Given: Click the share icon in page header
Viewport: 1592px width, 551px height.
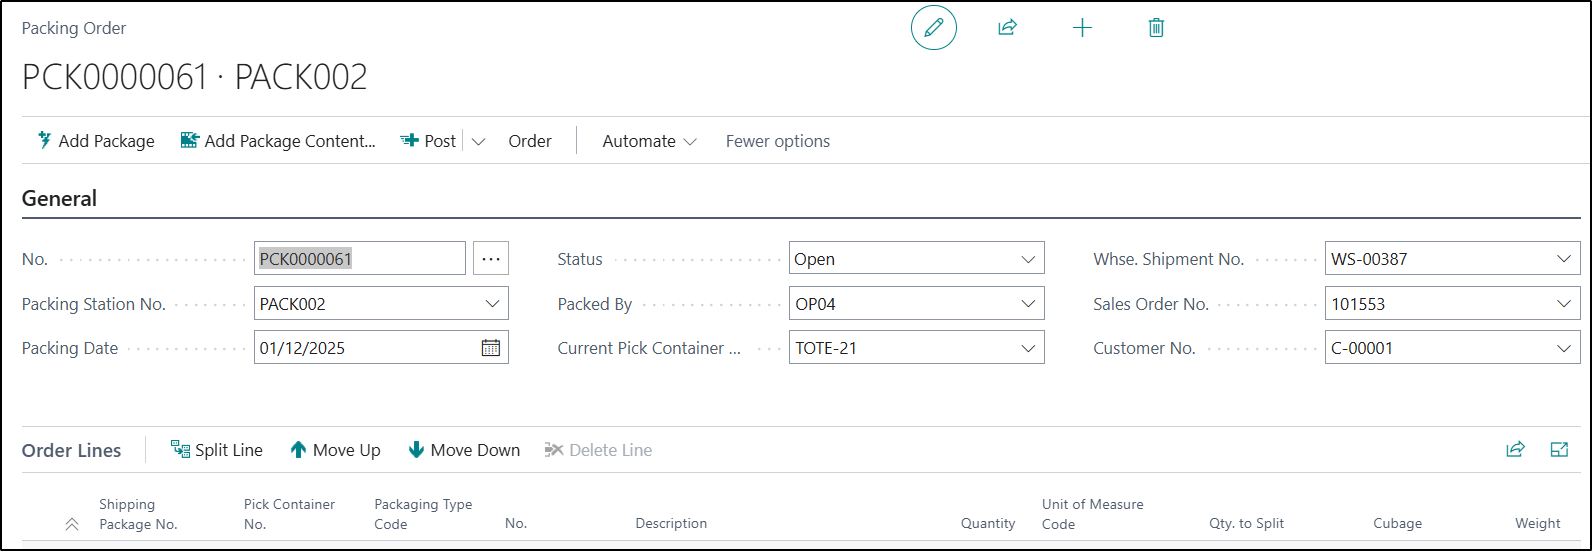Looking at the screenshot, I should click(x=1007, y=28).
